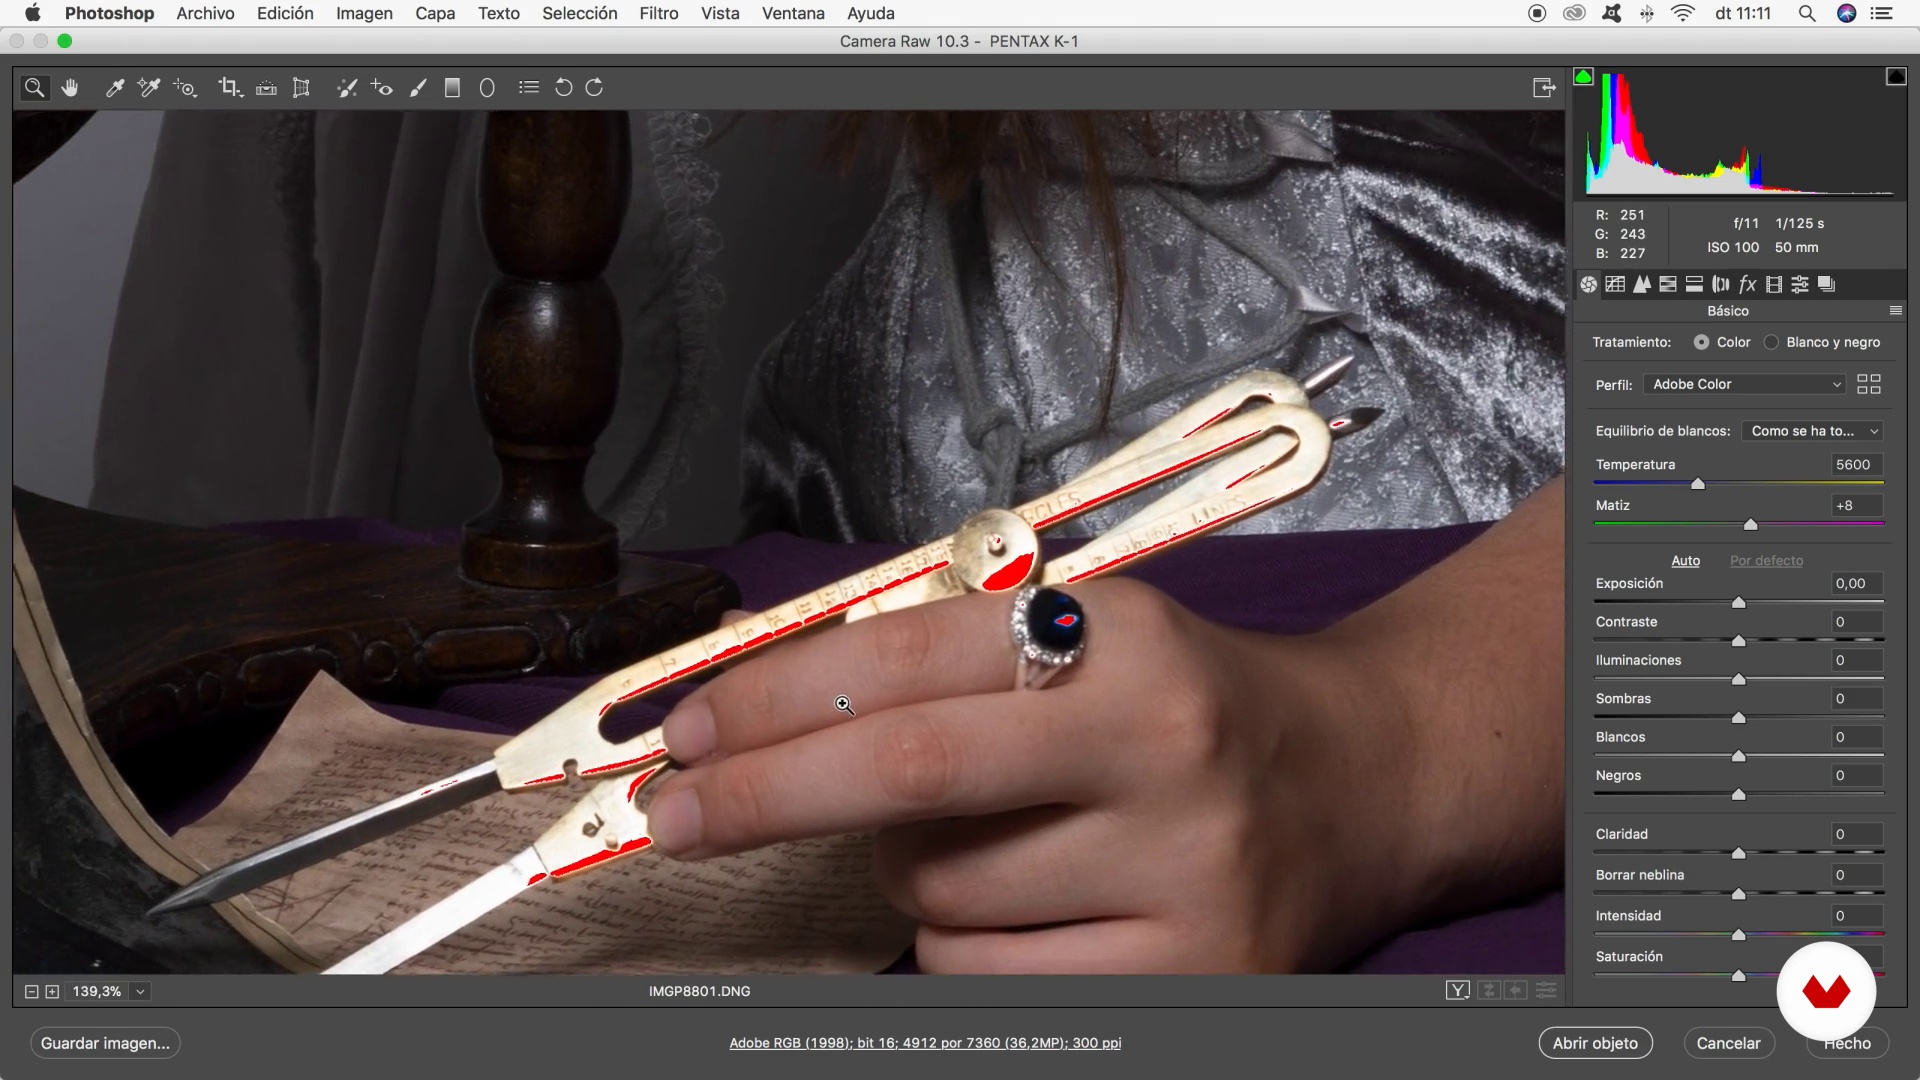Open the Imagen menu
Image resolution: width=1920 pixels, height=1080 pixels.
coord(364,13)
